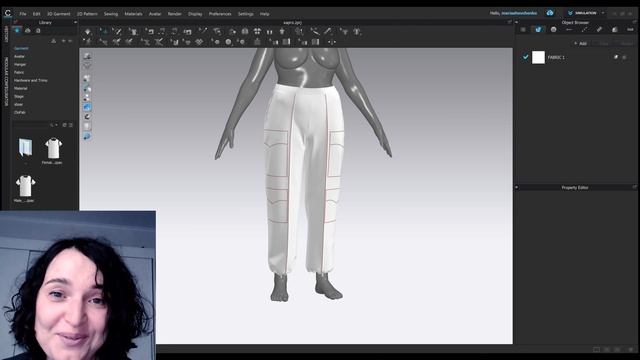This screenshot has width=640, height=360.
Task: Select the Female T-shirt thumbnail in Library
Action: [53, 148]
